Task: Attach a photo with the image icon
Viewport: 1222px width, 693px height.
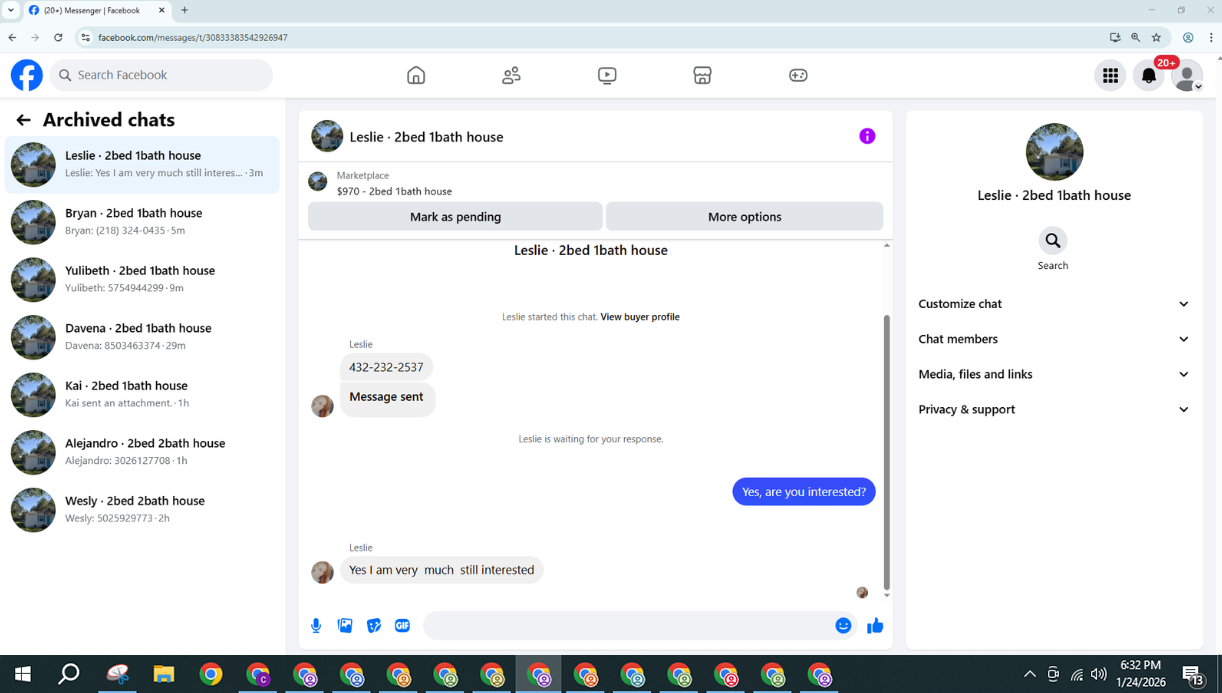Action: click(x=345, y=626)
